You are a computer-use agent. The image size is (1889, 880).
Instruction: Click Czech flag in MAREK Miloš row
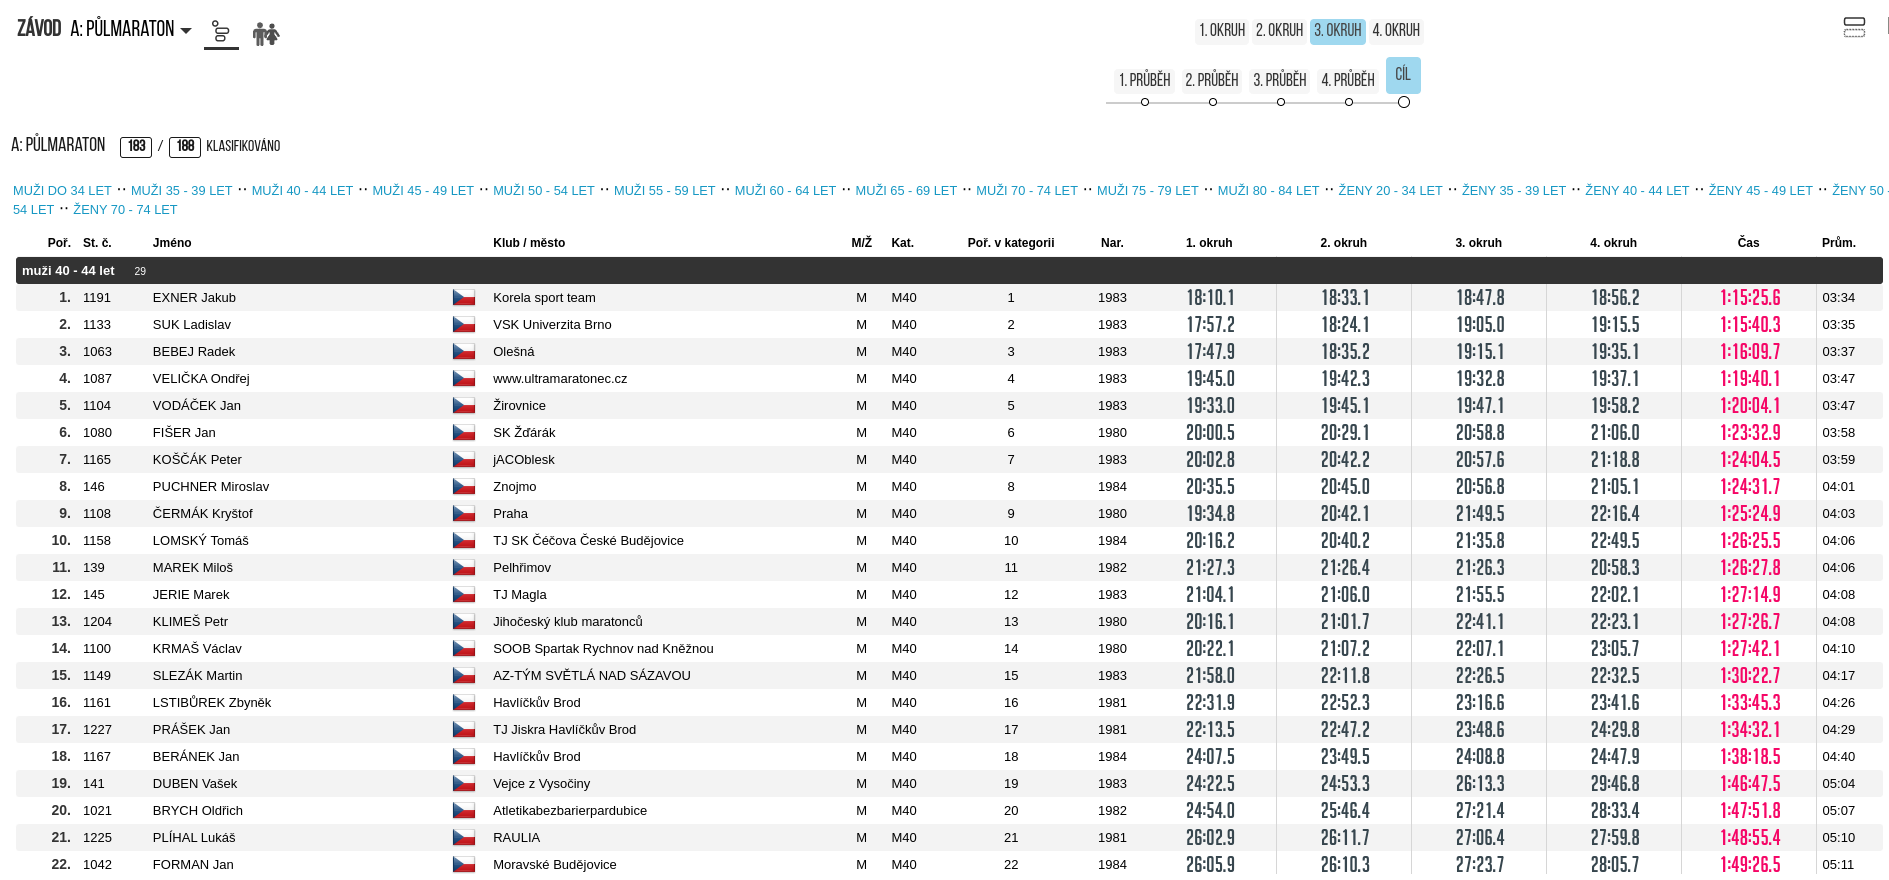(463, 568)
